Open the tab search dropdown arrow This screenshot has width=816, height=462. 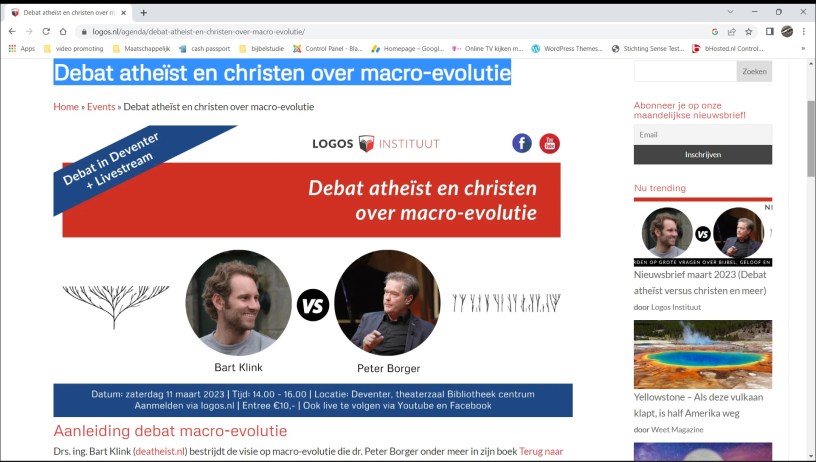click(732, 12)
